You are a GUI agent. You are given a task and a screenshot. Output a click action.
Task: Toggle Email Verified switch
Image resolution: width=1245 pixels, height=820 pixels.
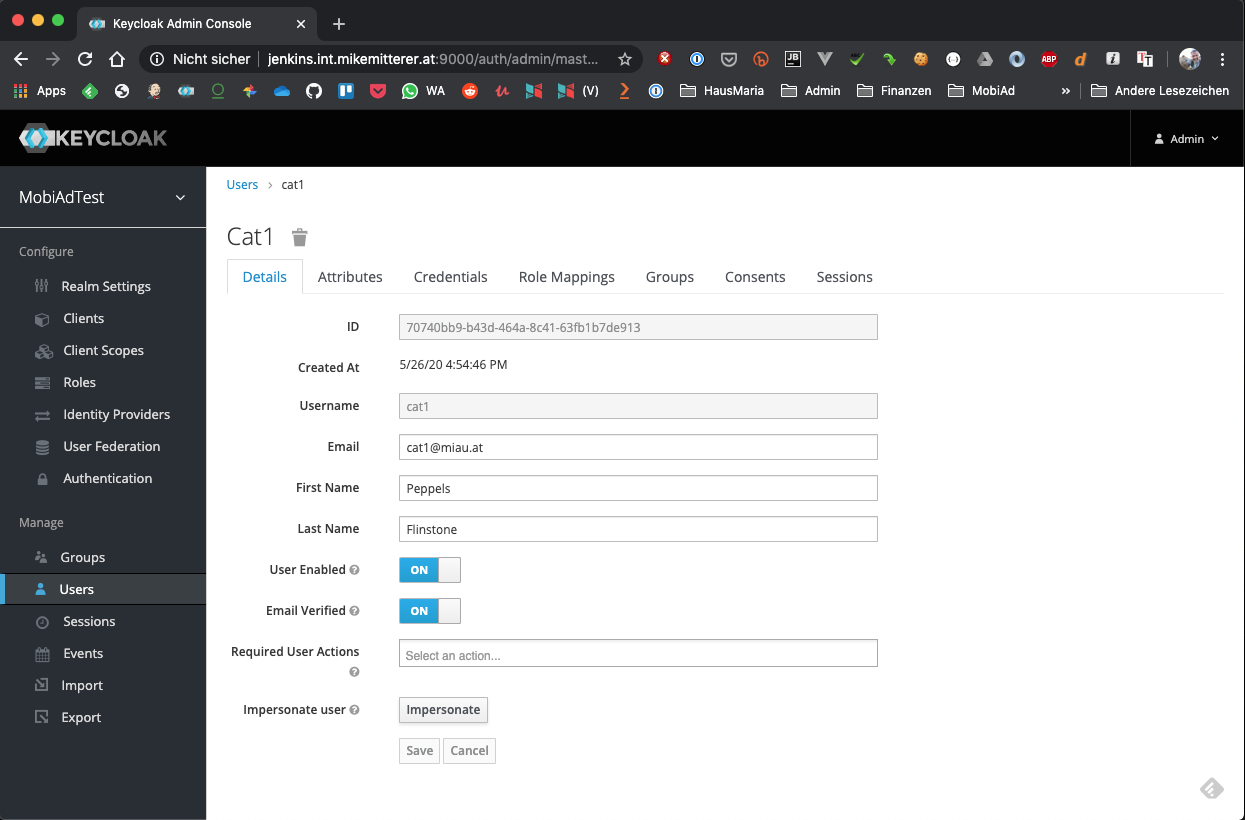coord(430,611)
